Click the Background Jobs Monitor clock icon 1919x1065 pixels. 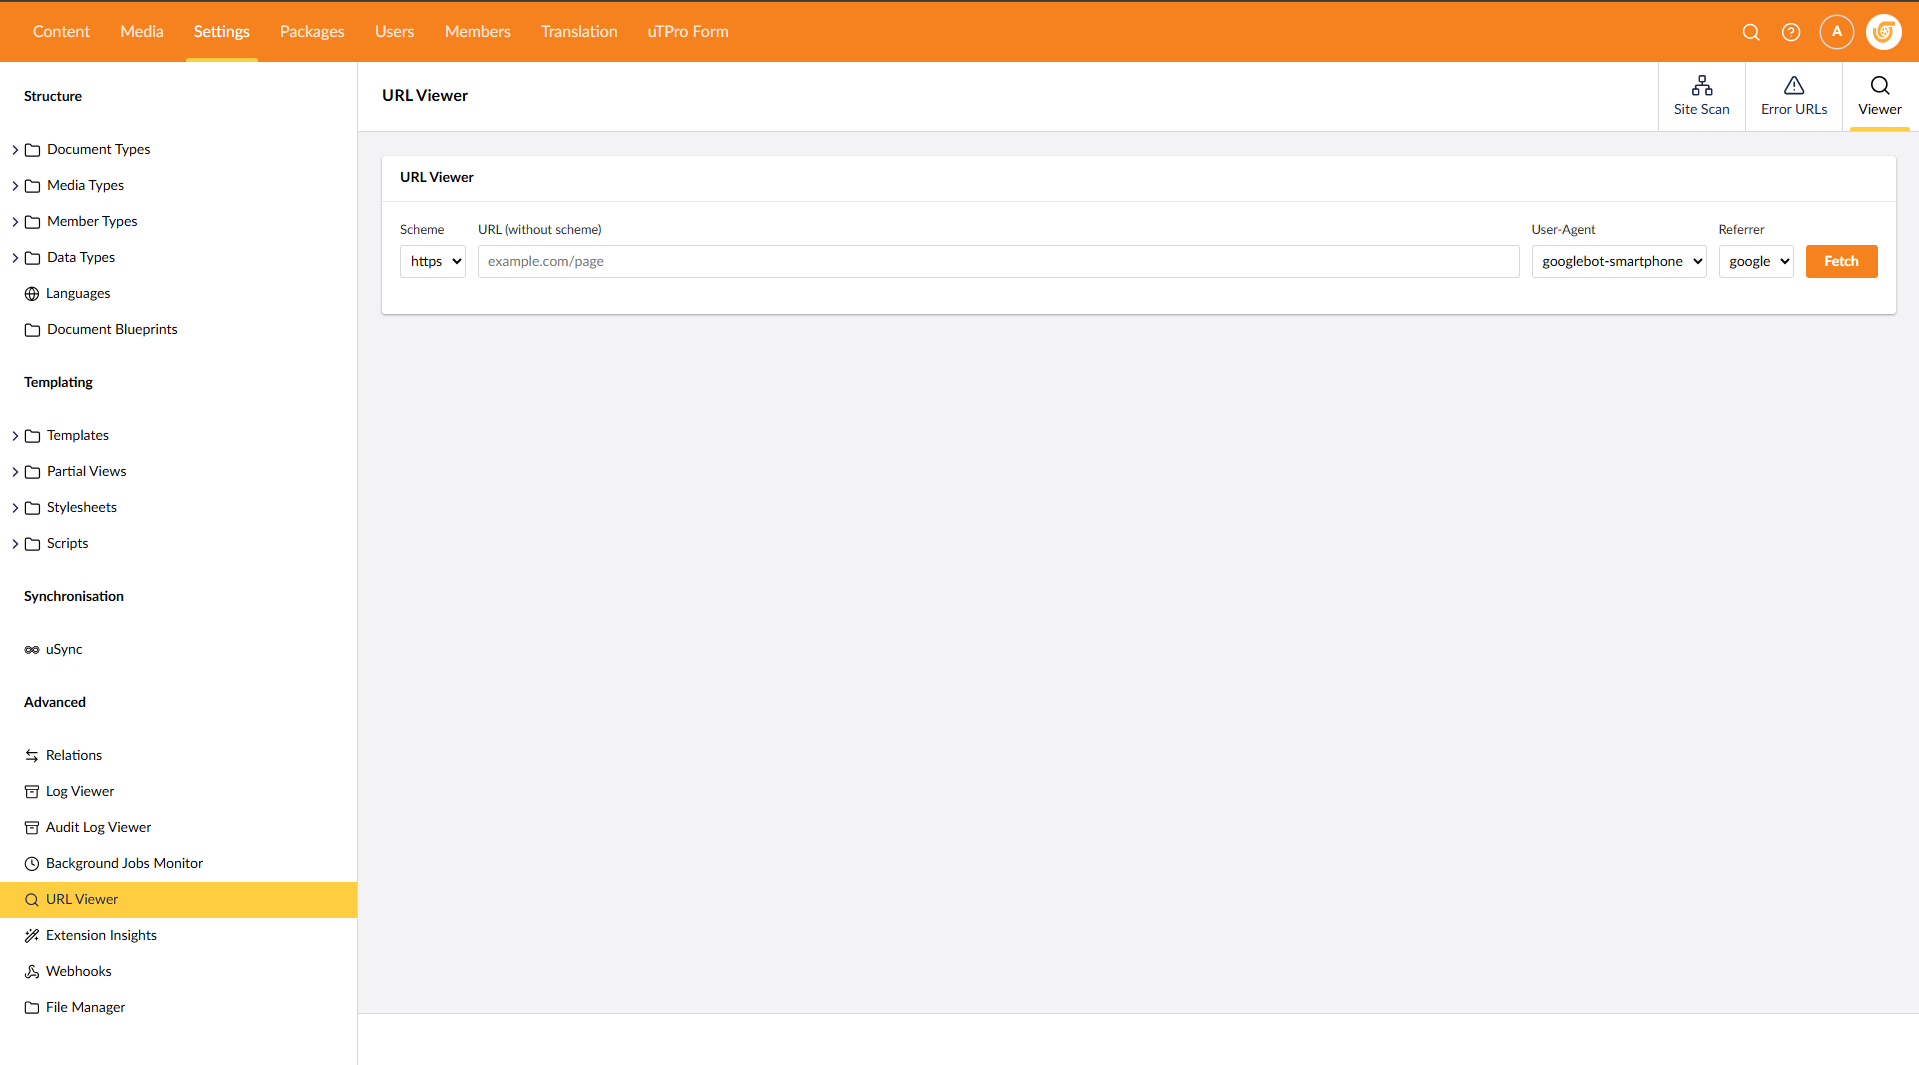coord(32,864)
